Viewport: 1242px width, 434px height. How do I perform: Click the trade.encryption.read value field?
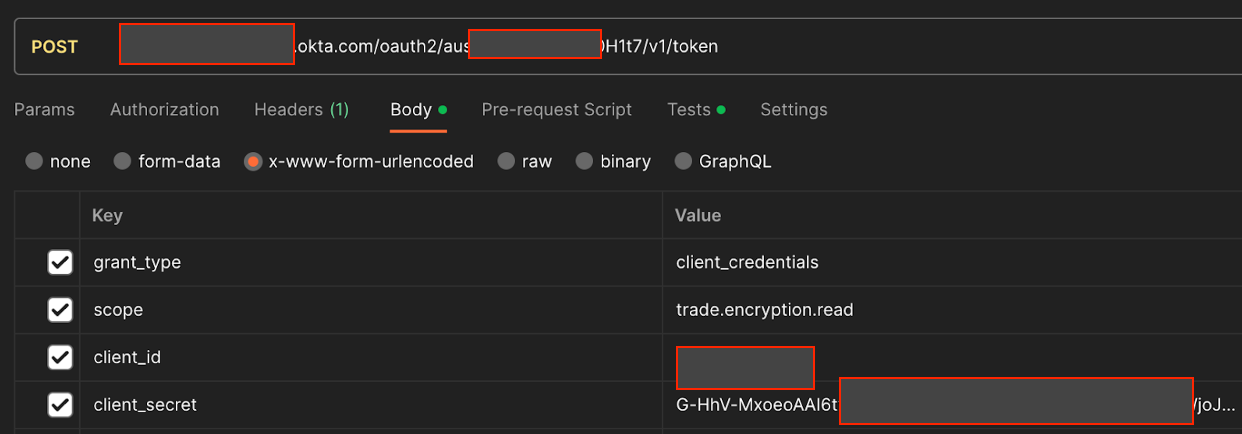(x=951, y=310)
